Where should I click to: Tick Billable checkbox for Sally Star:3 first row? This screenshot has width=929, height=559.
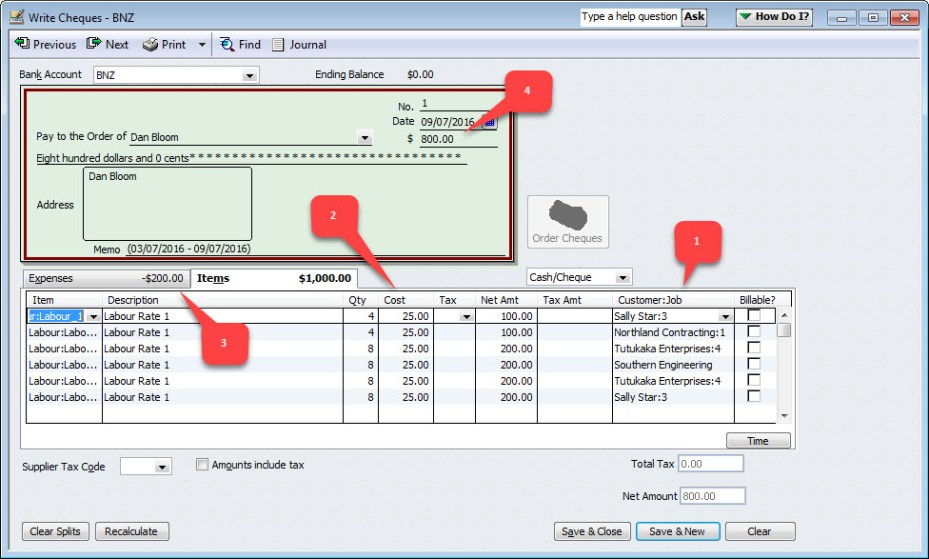pos(754,316)
